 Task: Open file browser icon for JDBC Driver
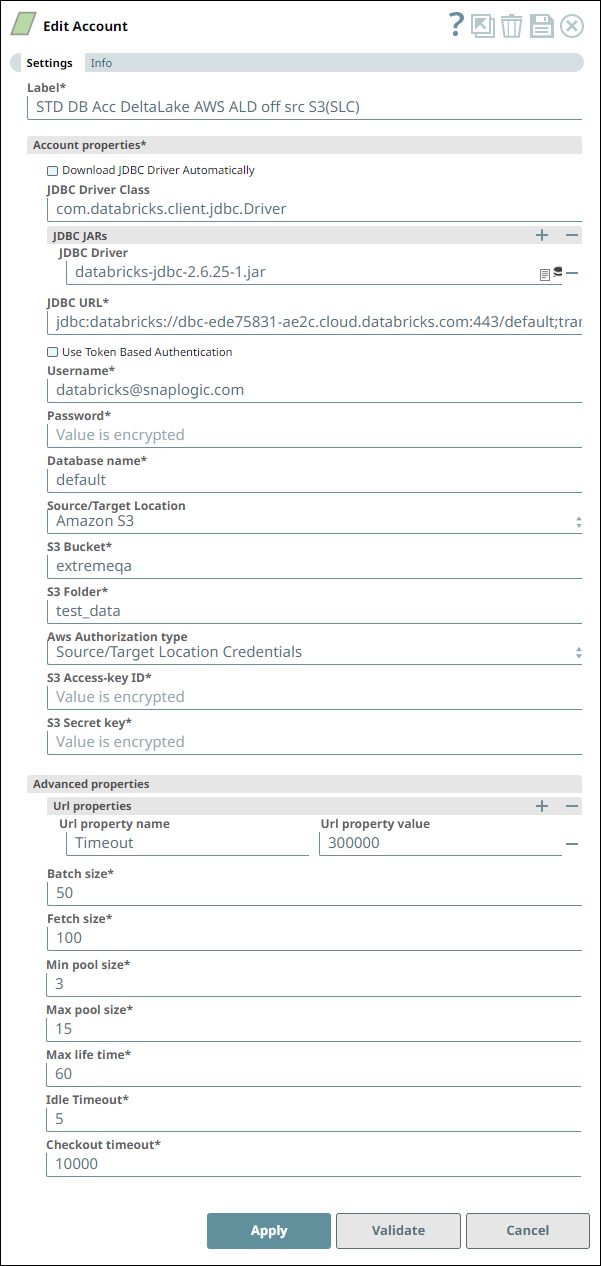[x=545, y=273]
